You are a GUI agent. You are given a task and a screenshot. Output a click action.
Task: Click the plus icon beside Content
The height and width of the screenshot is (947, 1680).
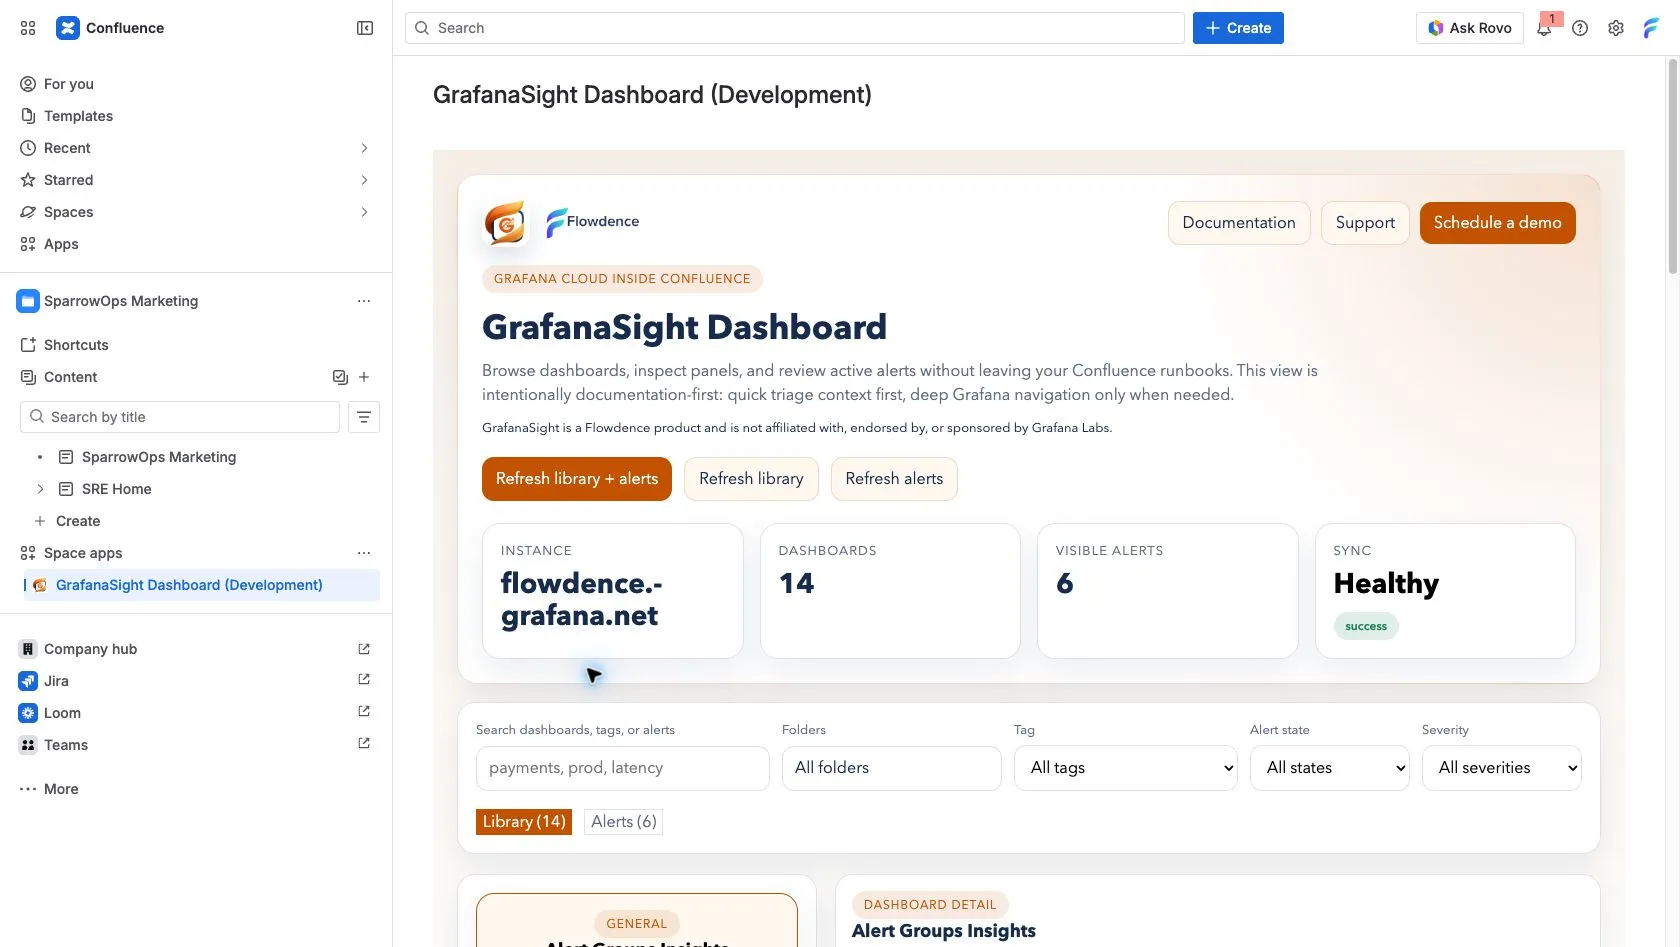(x=364, y=377)
